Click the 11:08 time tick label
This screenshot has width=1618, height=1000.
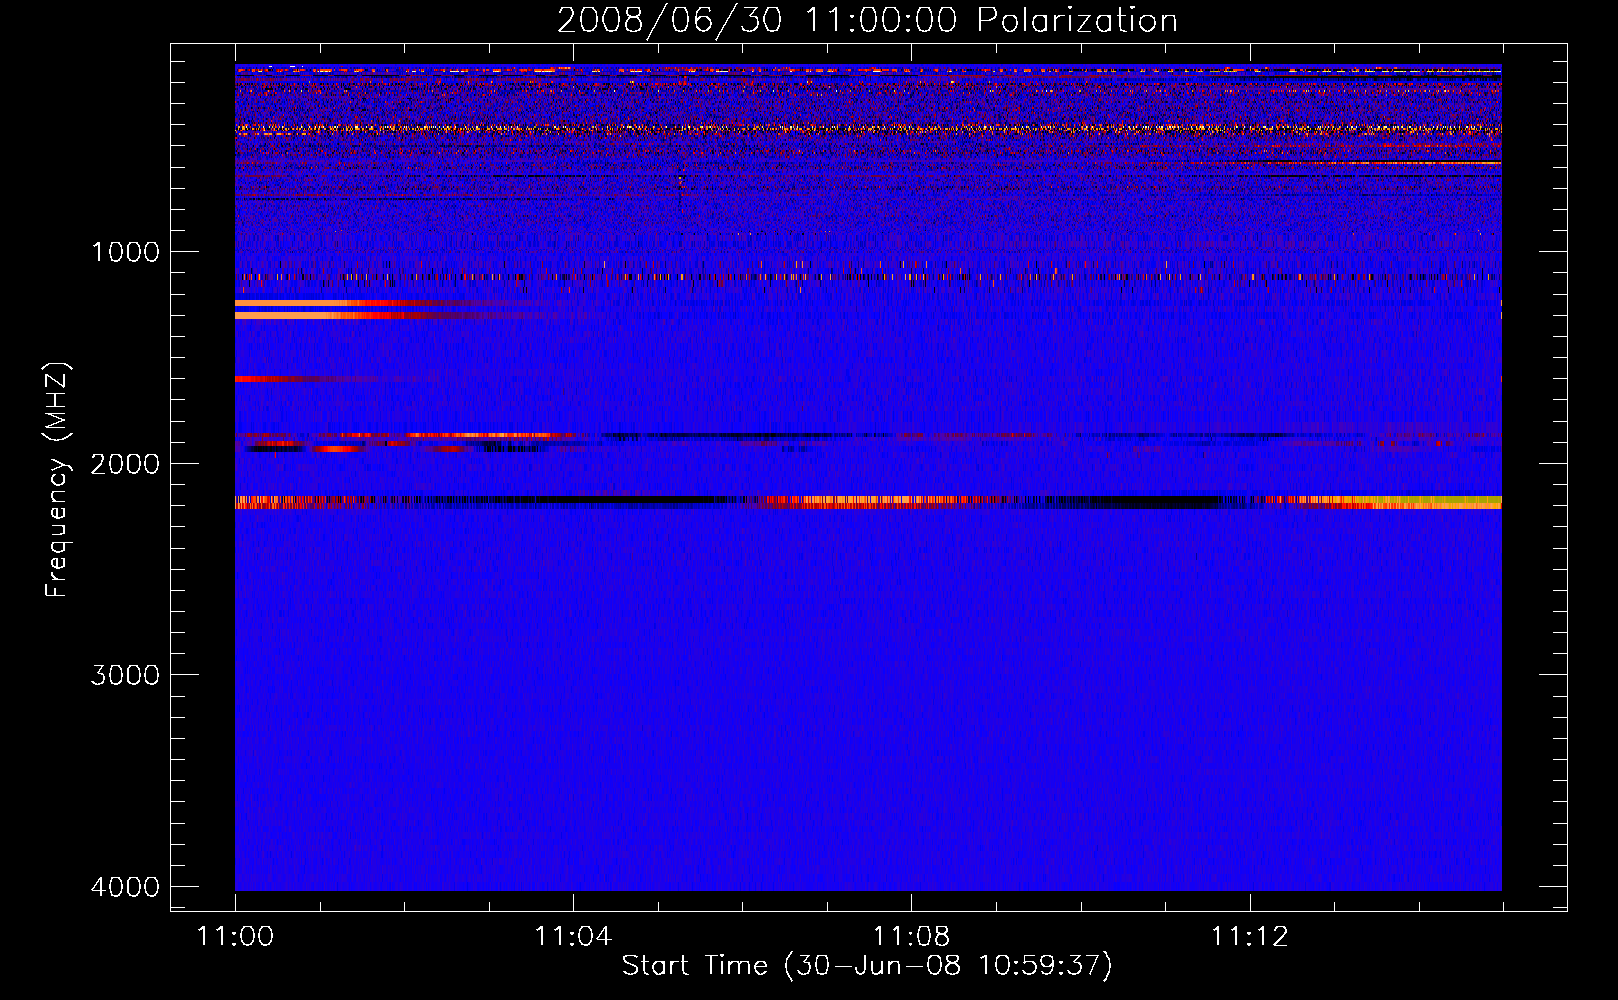[911, 937]
